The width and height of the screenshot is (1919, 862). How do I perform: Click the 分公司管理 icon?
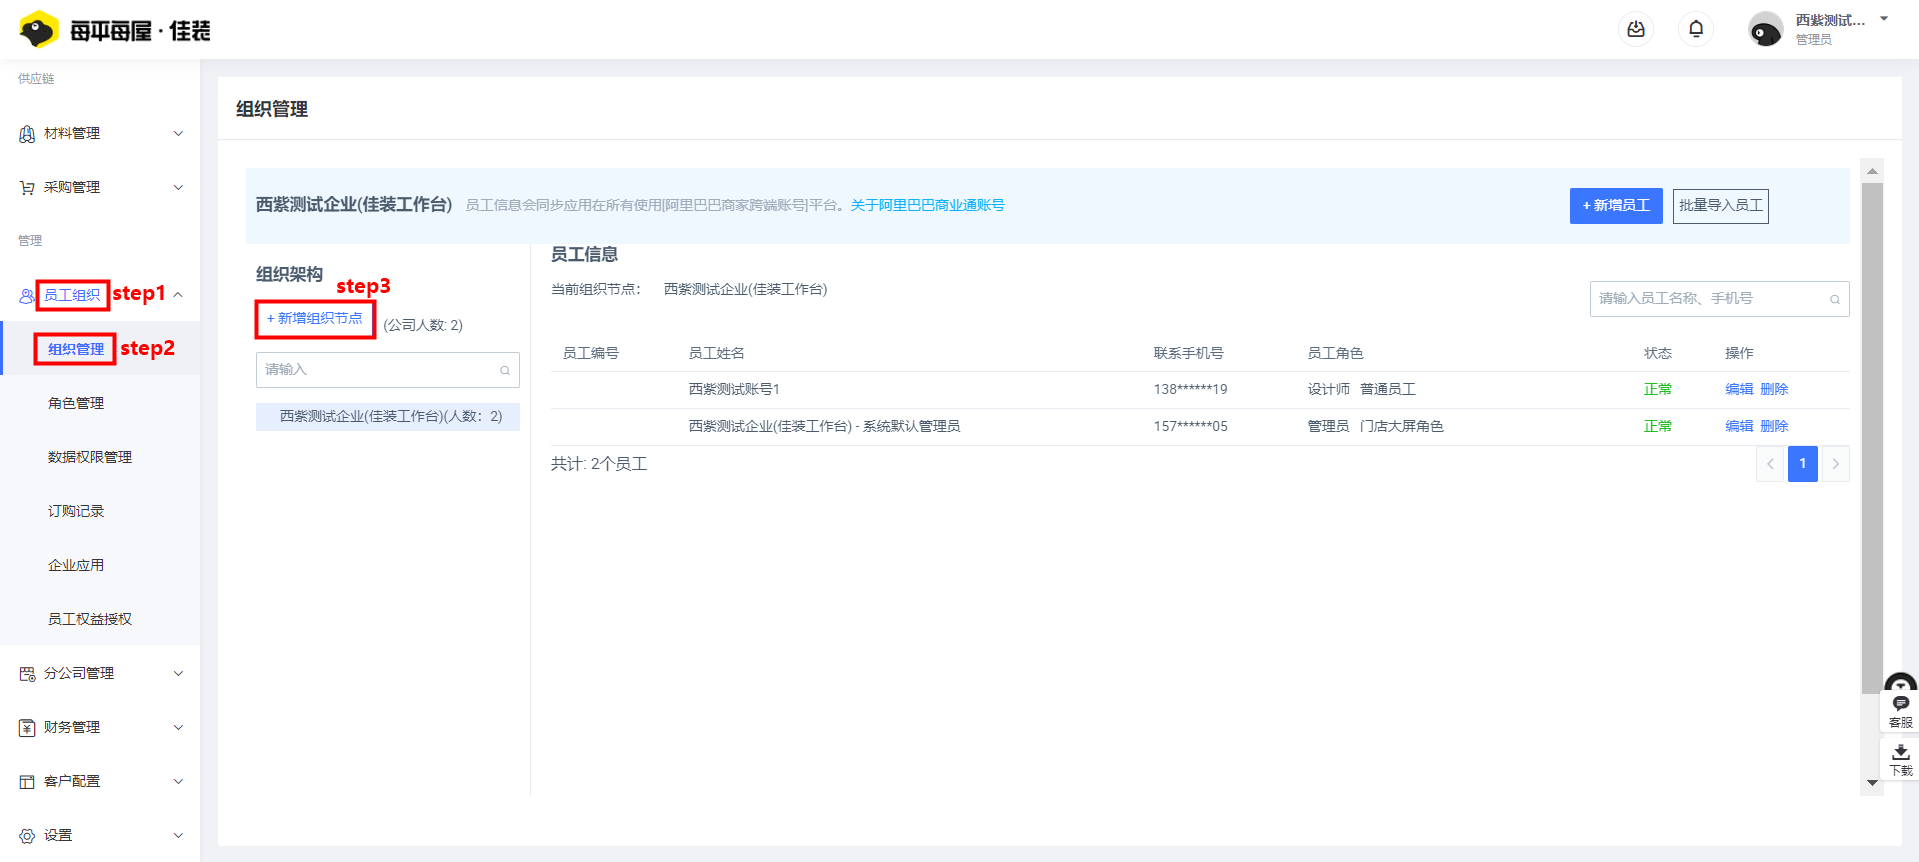tap(27, 674)
